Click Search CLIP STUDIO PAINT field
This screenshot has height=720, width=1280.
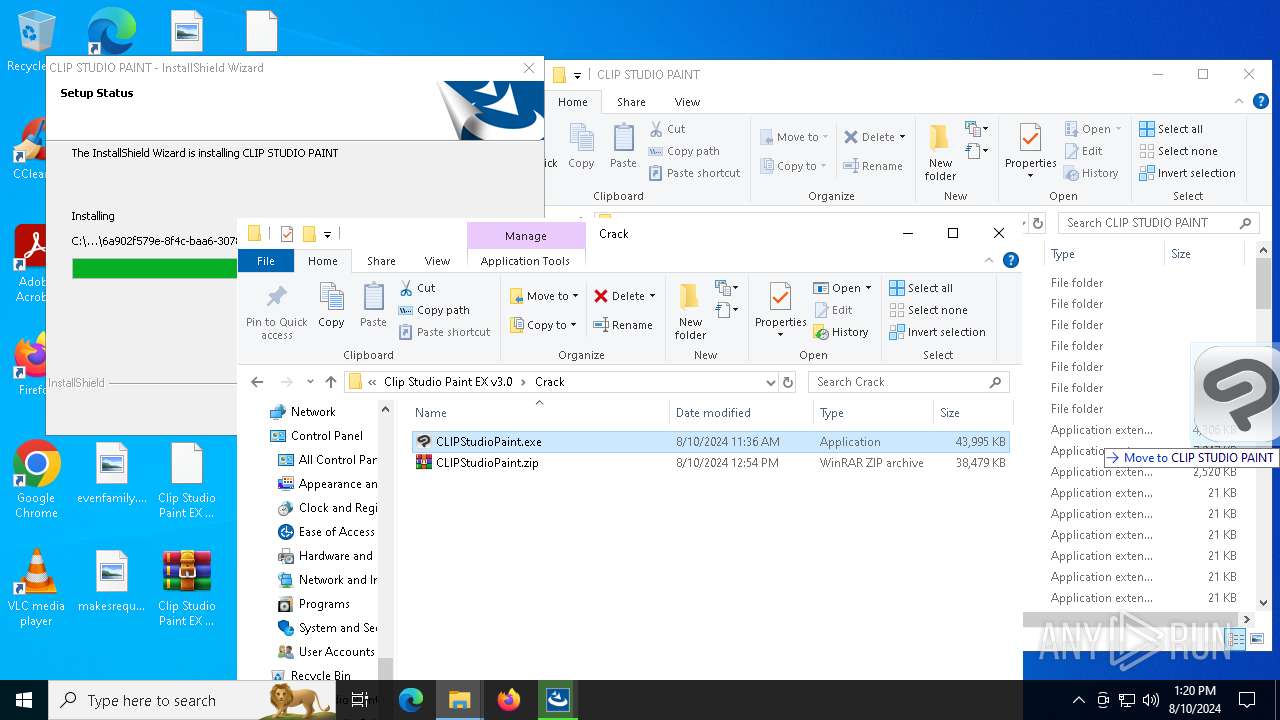coord(1158,223)
